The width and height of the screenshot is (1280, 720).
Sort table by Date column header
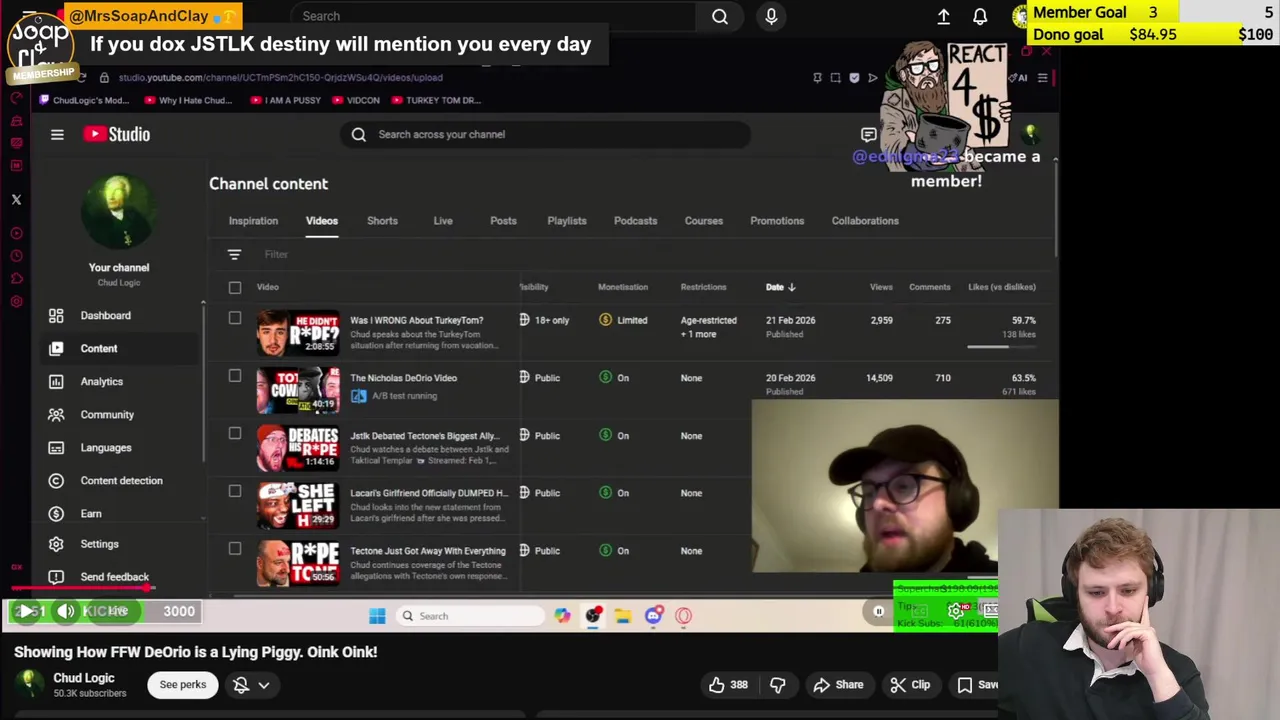coord(780,287)
